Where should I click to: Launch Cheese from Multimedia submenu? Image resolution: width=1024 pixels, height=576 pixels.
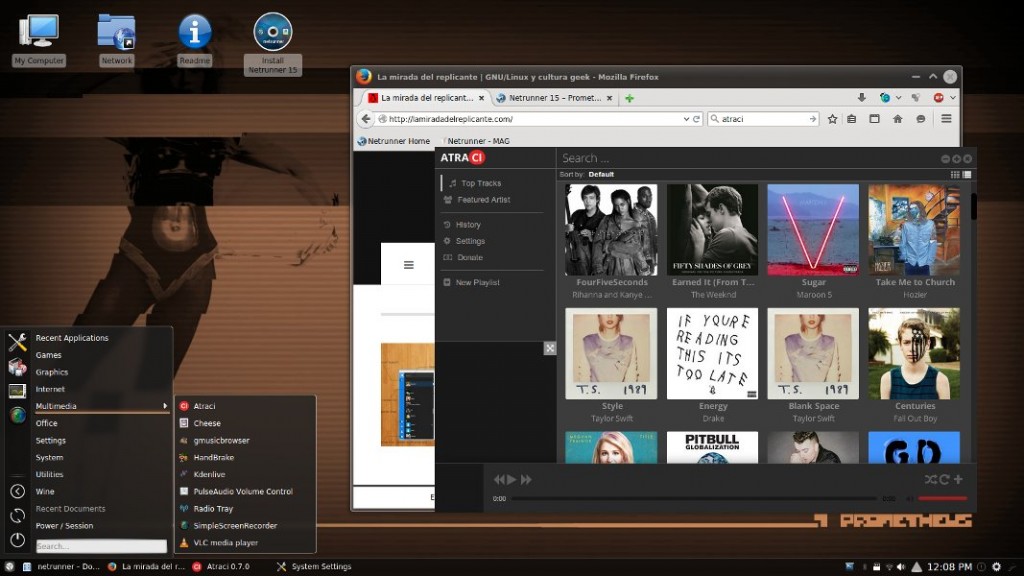coord(206,423)
